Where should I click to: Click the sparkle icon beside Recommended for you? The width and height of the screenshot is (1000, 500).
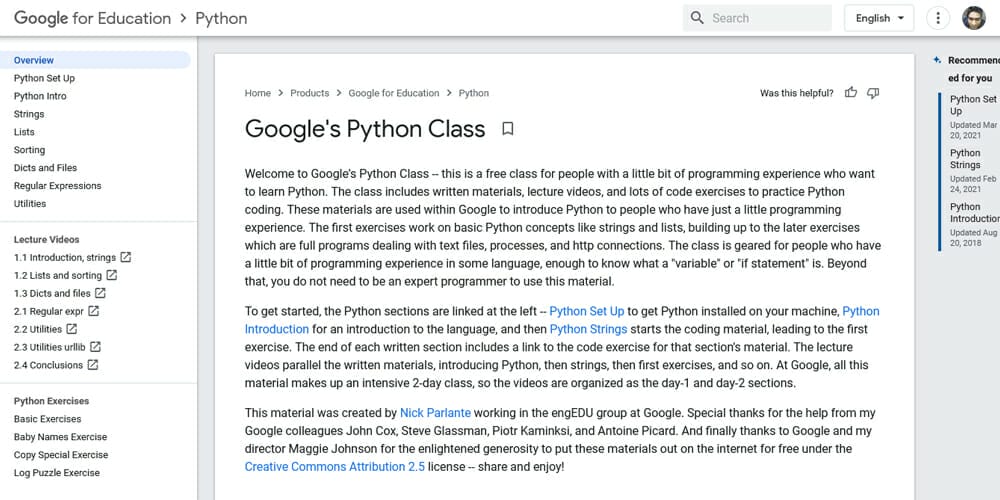click(936, 60)
